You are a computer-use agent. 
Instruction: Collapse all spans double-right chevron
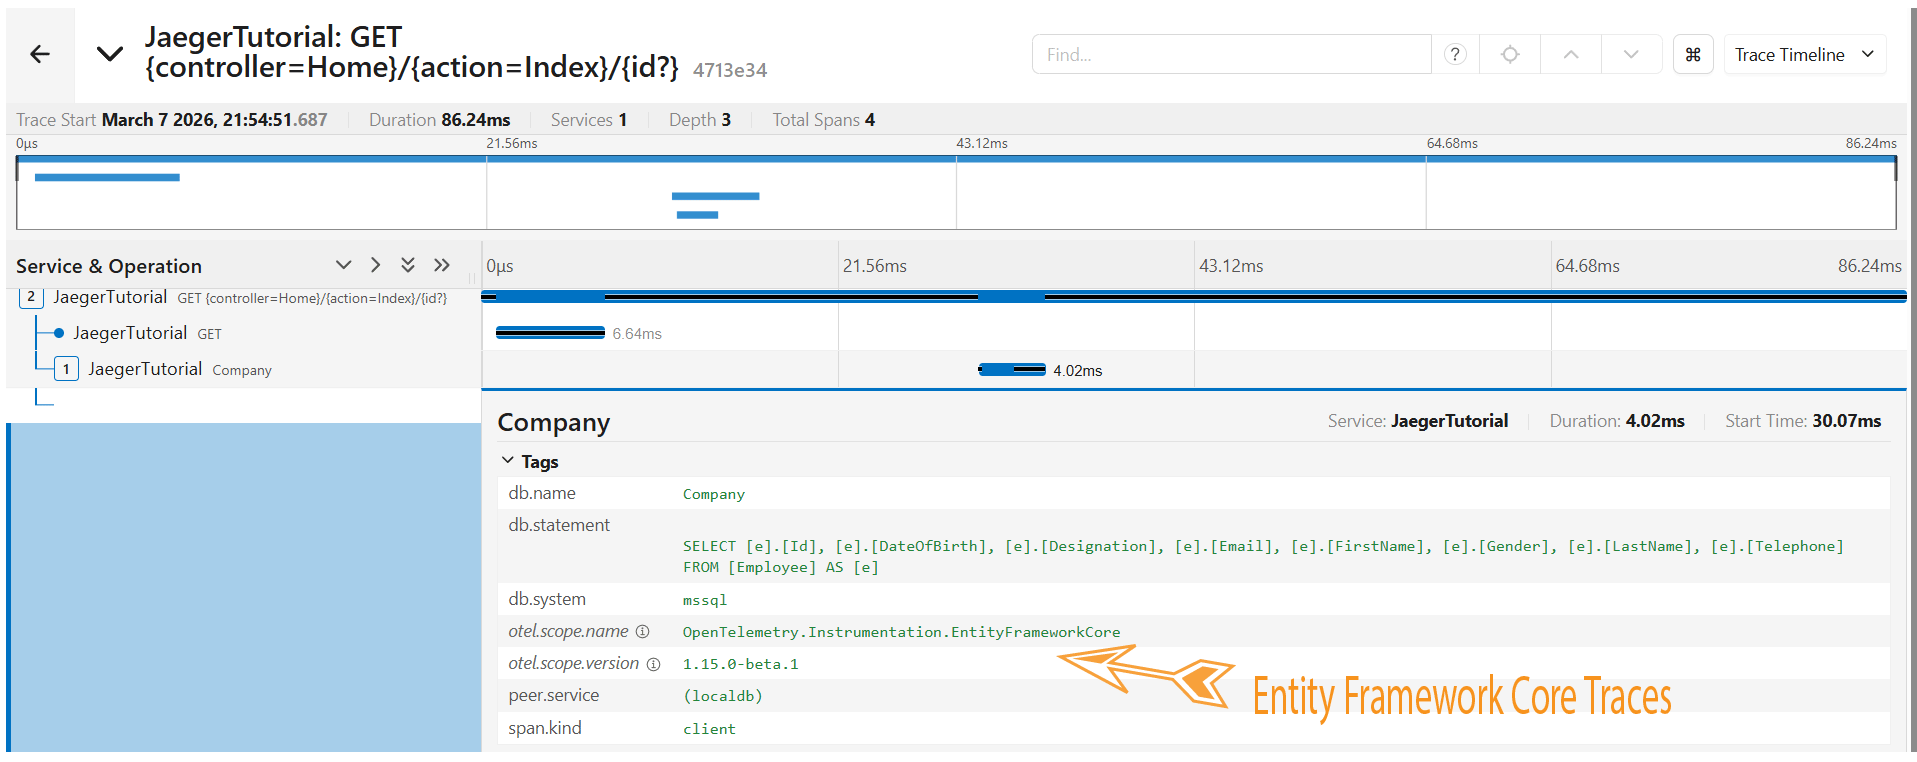point(442,265)
